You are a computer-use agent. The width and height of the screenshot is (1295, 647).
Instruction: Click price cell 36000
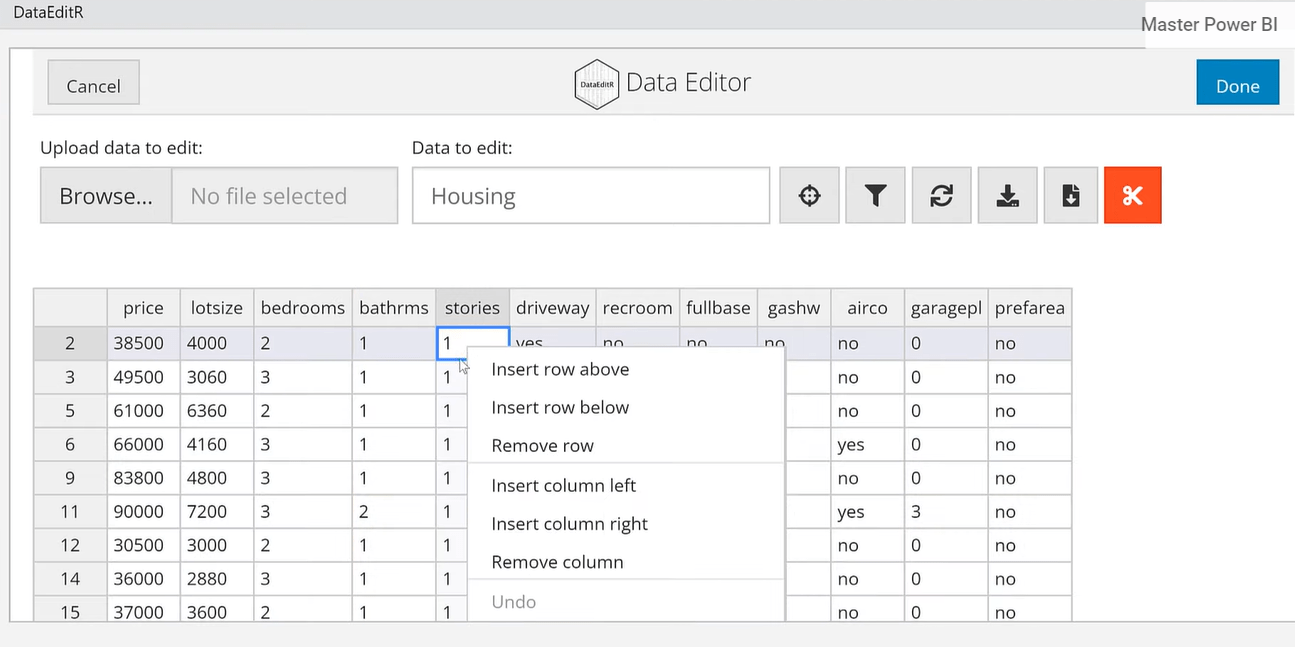[143, 579]
